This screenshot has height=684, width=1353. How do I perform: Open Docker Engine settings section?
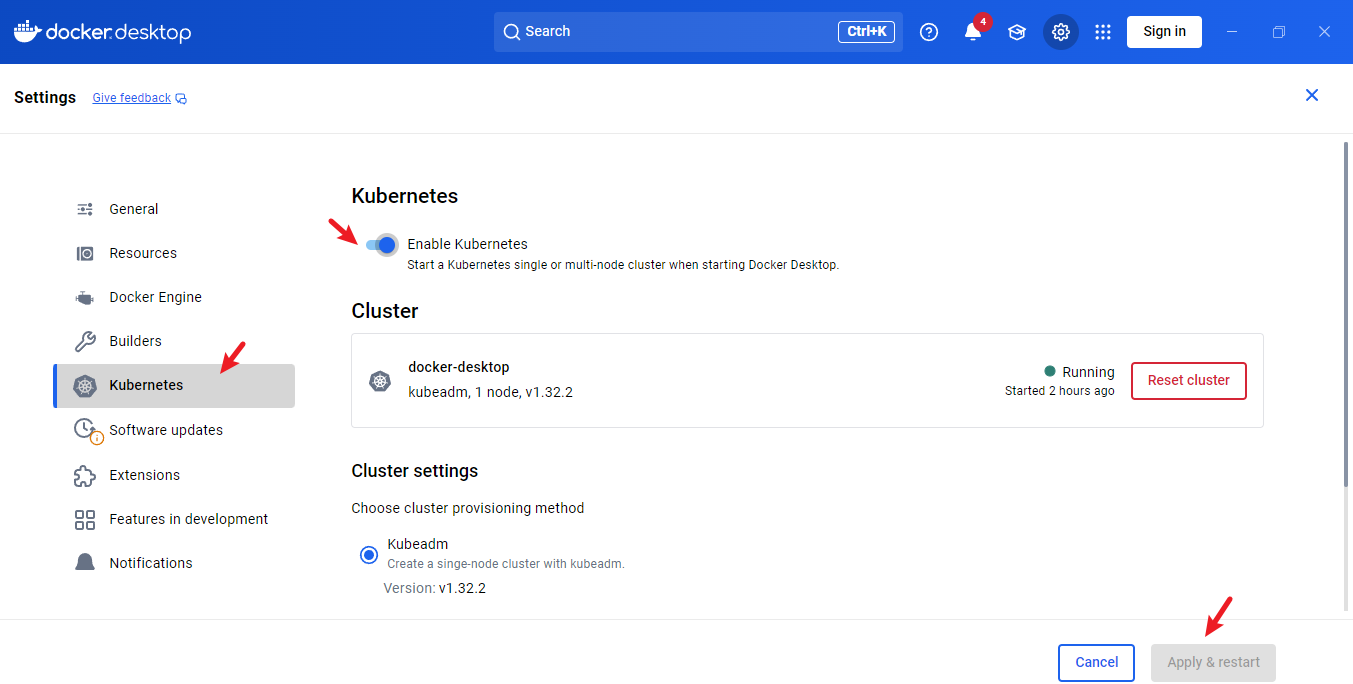pos(174,297)
